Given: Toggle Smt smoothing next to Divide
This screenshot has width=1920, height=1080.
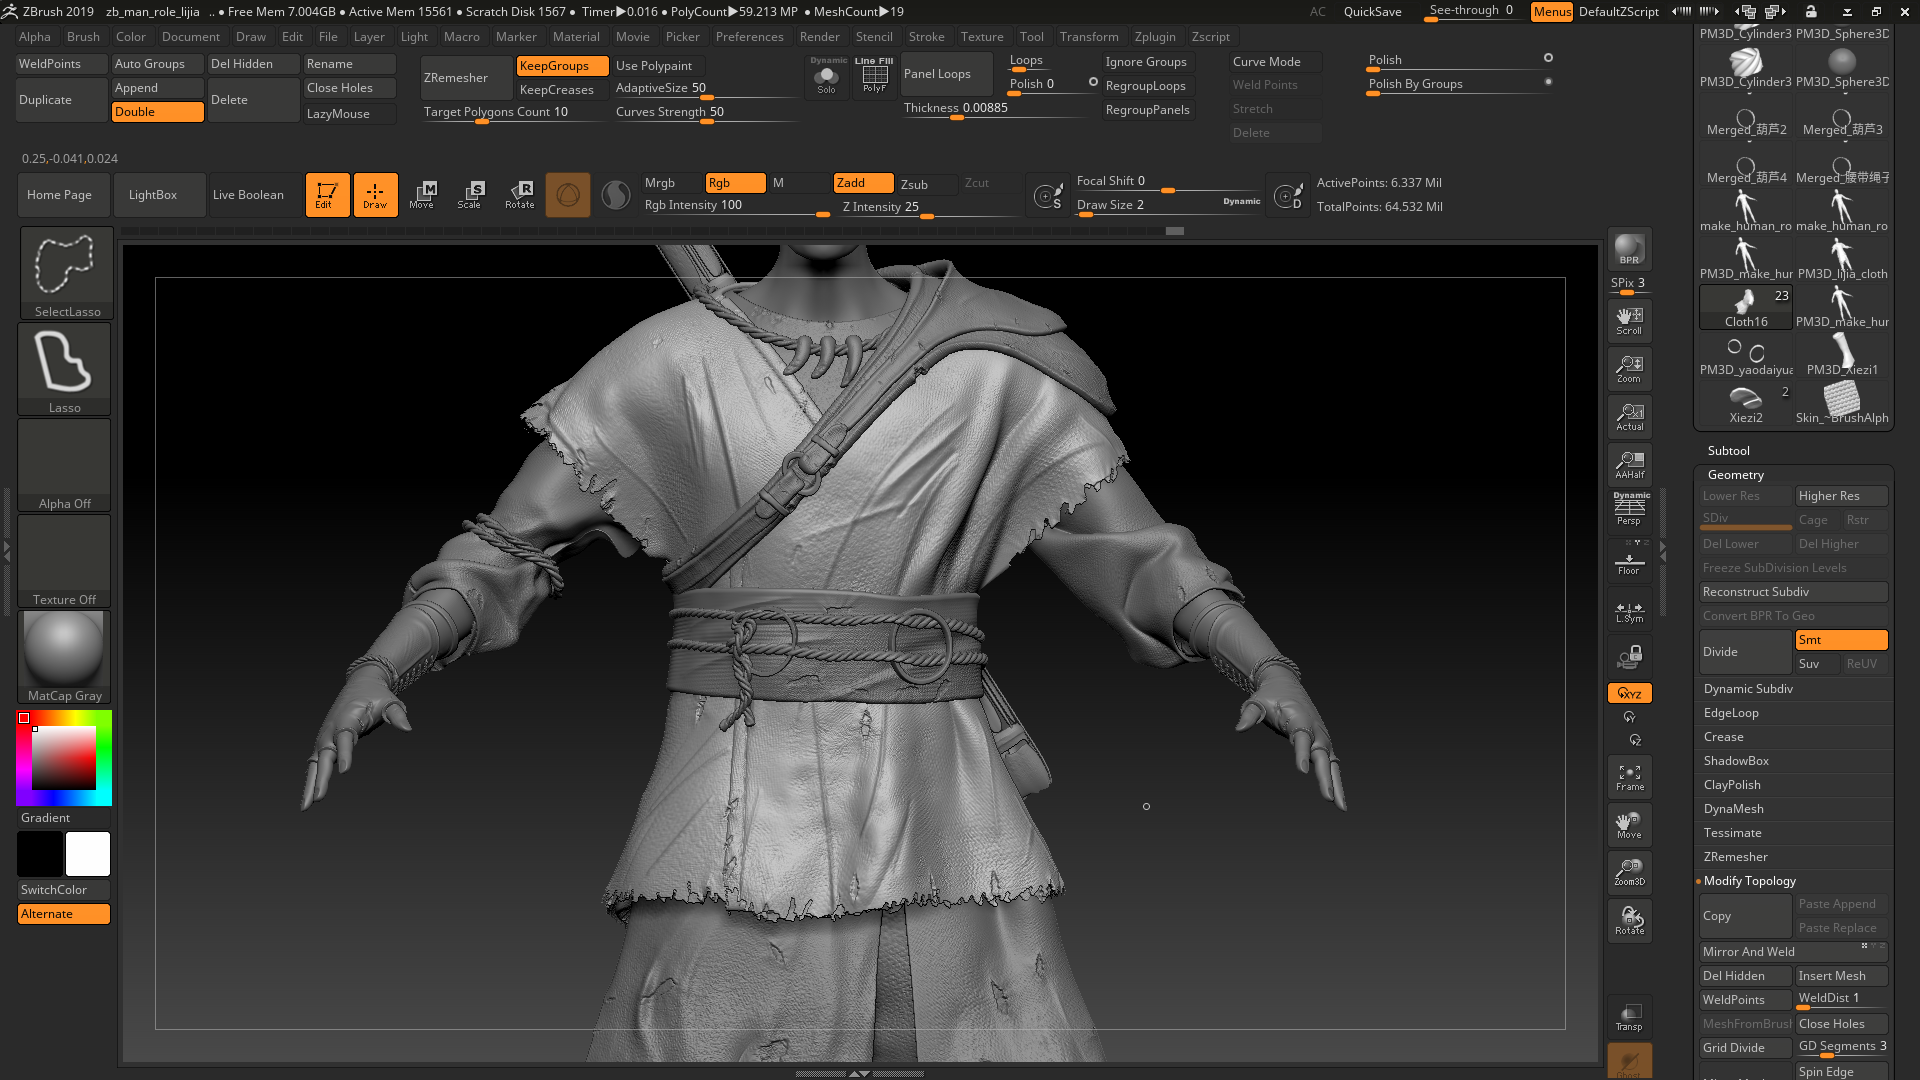Looking at the screenshot, I should click(1840, 640).
